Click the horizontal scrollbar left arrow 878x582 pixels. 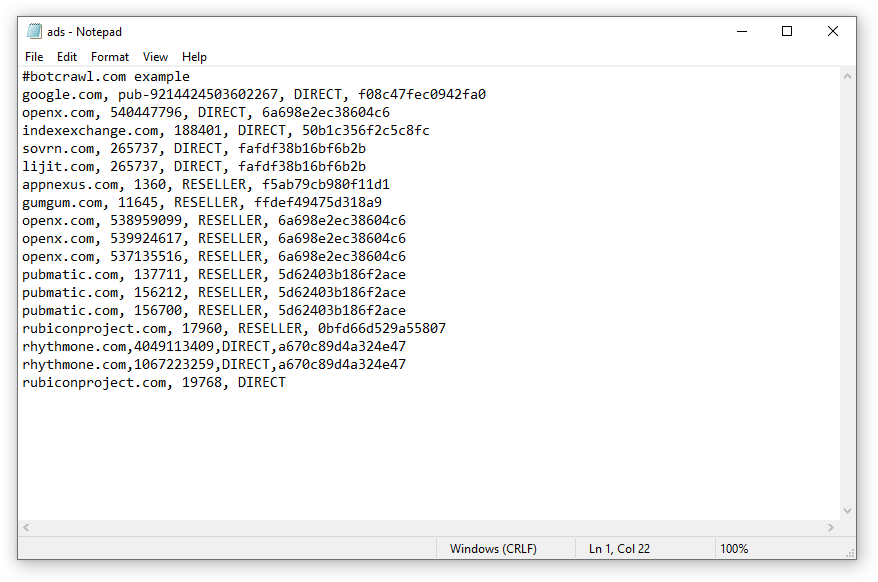pyautogui.click(x=26, y=527)
